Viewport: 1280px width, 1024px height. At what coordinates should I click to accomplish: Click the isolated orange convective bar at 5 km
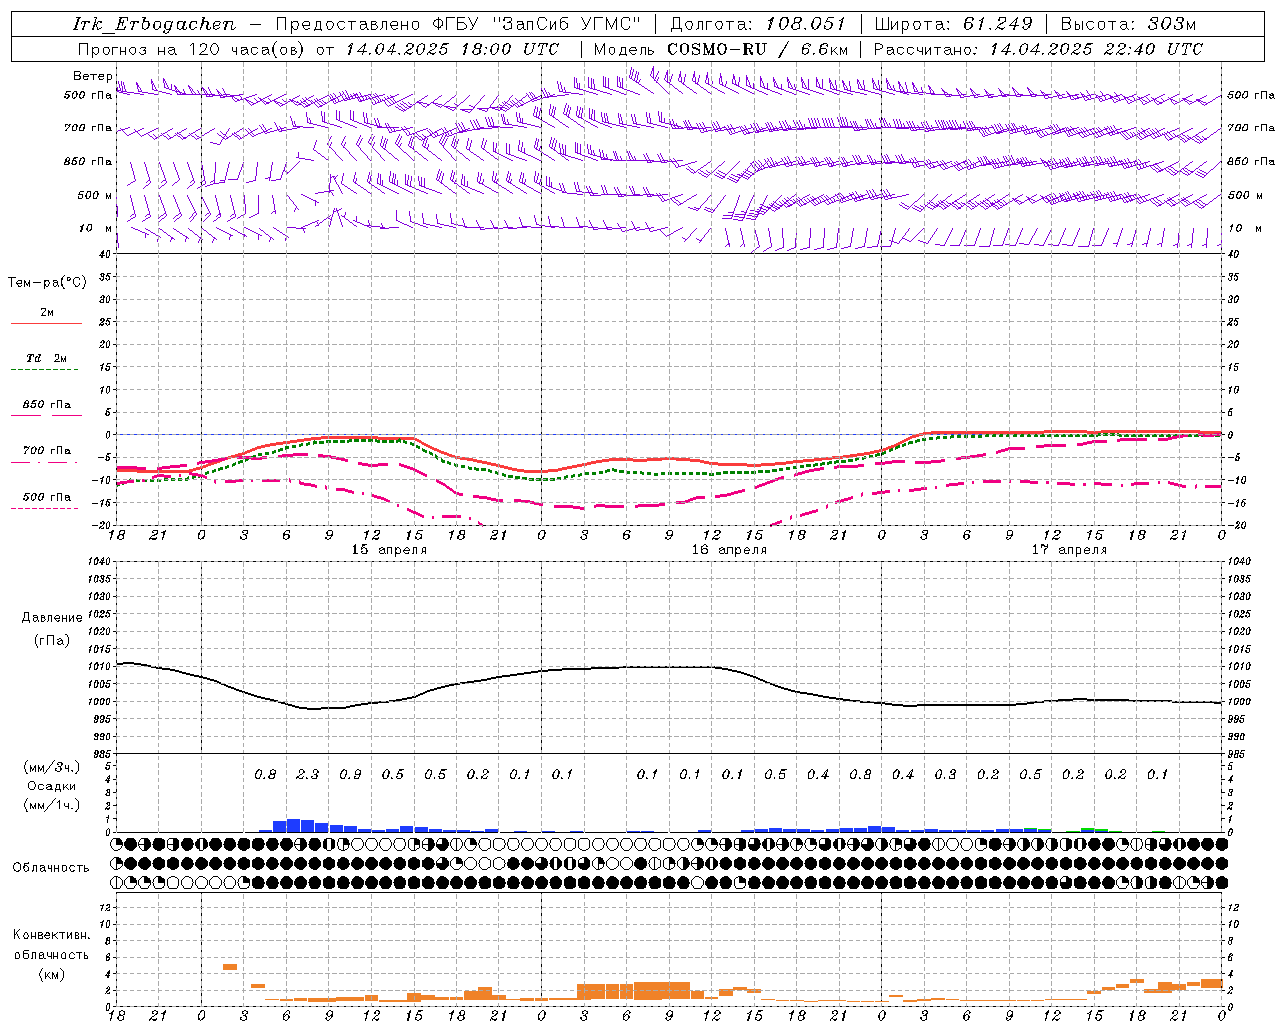tap(230, 967)
